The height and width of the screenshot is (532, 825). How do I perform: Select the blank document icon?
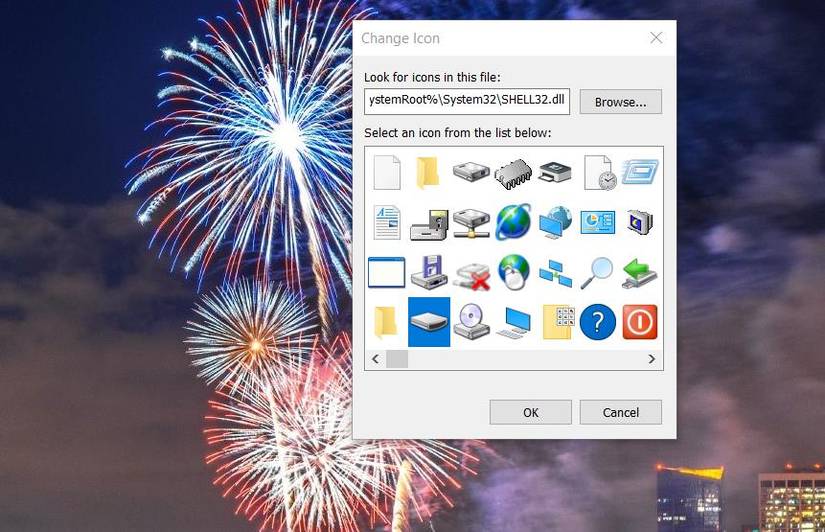click(x=387, y=173)
